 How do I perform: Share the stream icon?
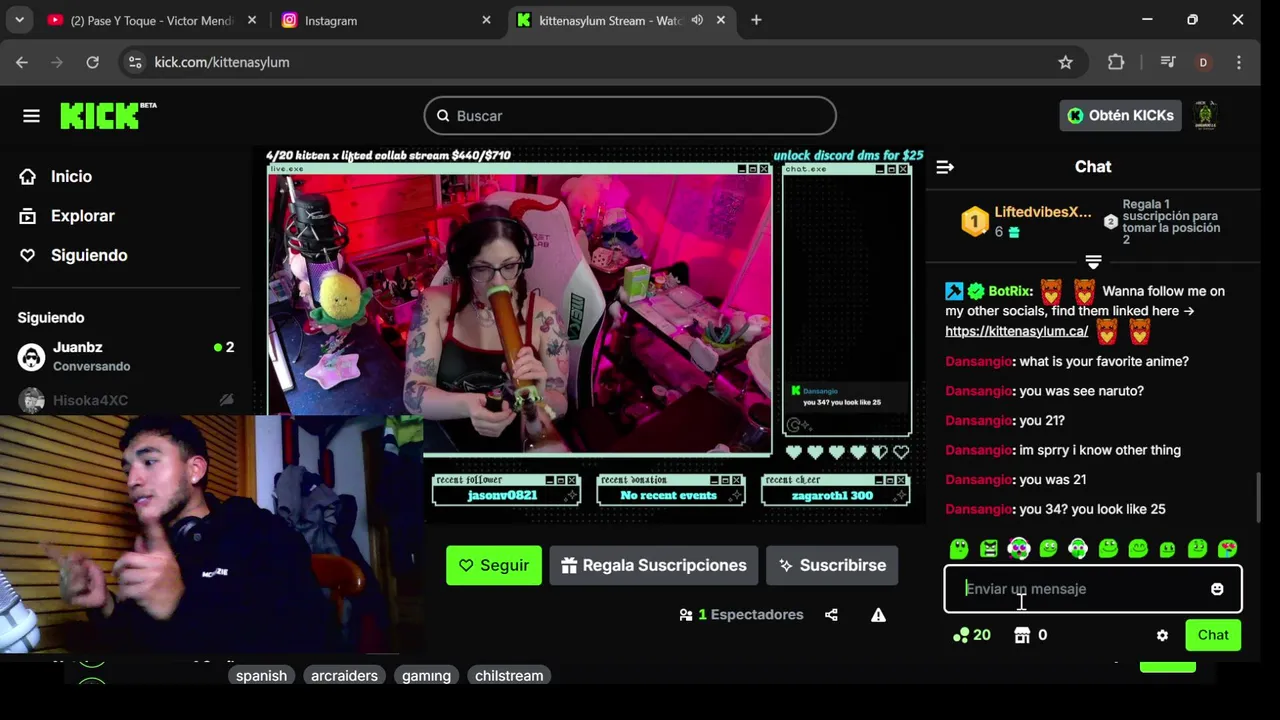831,615
